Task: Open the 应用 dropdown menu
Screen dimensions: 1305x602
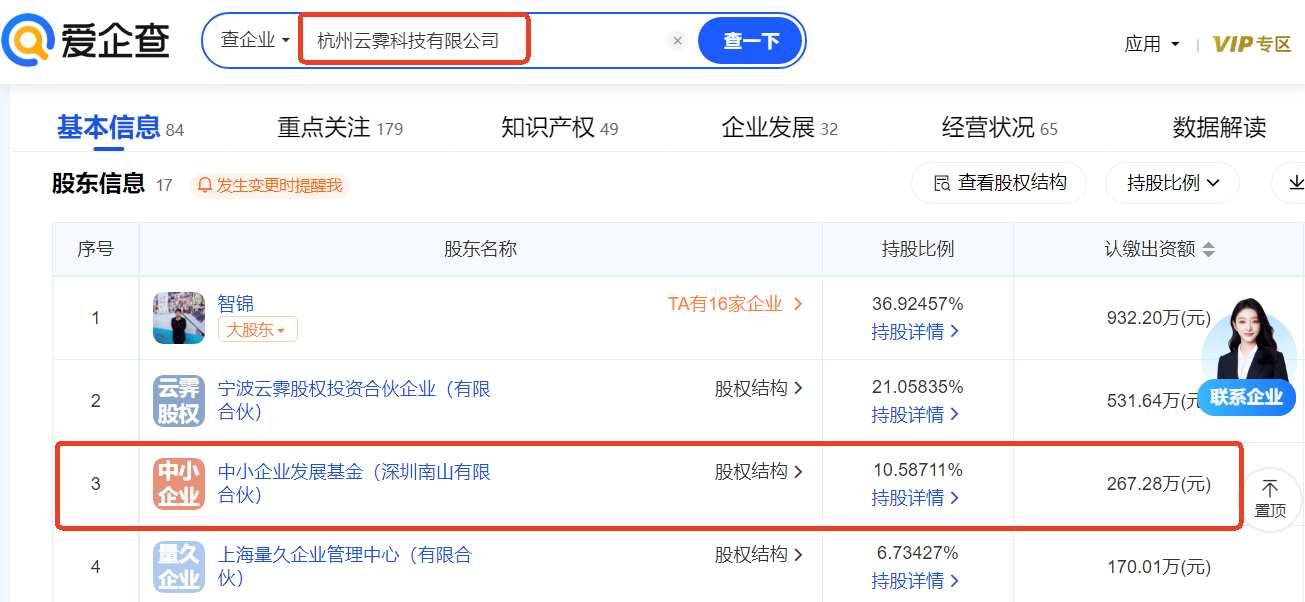Action: [1152, 44]
